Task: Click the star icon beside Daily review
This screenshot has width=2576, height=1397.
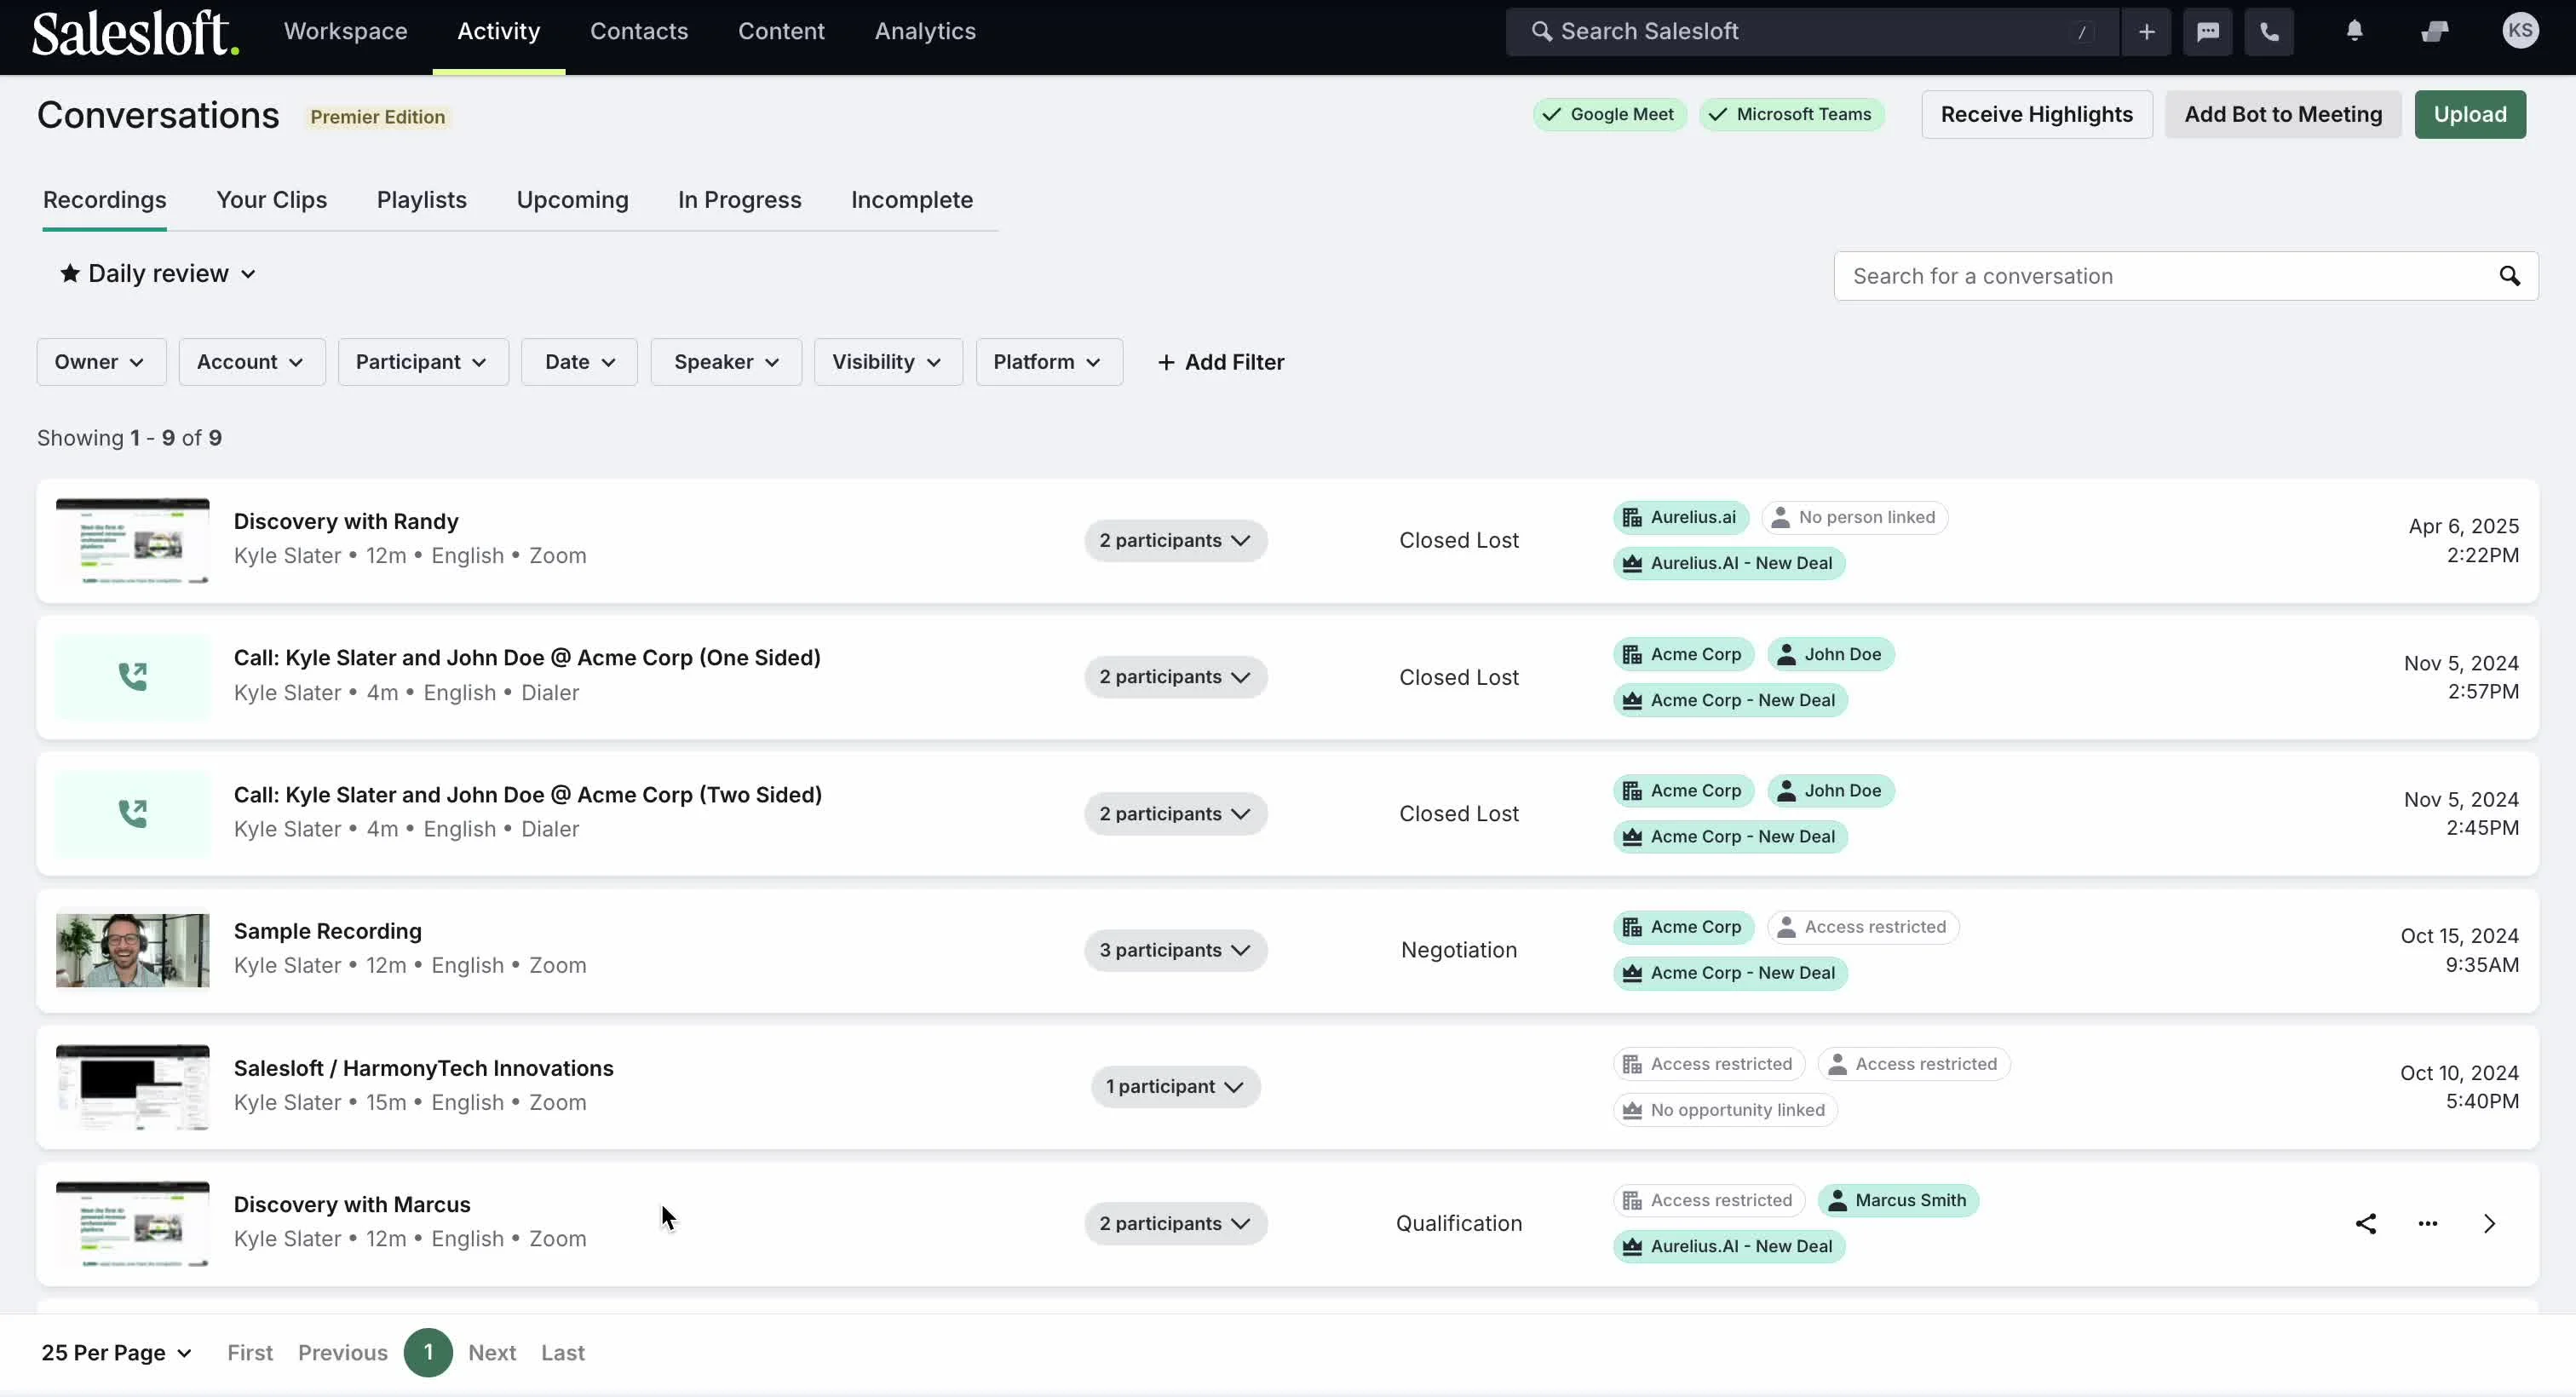Action: pyautogui.click(x=69, y=273)
